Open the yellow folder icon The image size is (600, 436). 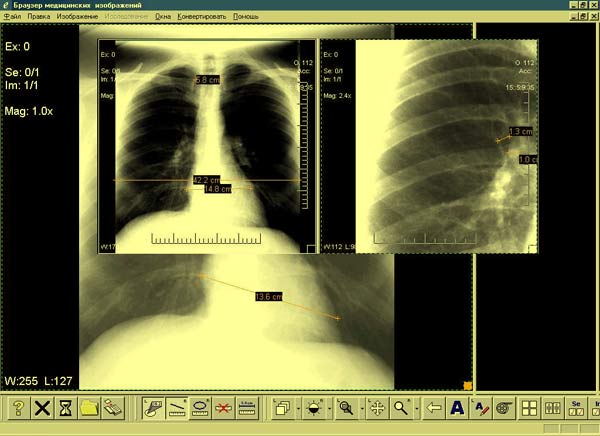(x=89, y=408)
